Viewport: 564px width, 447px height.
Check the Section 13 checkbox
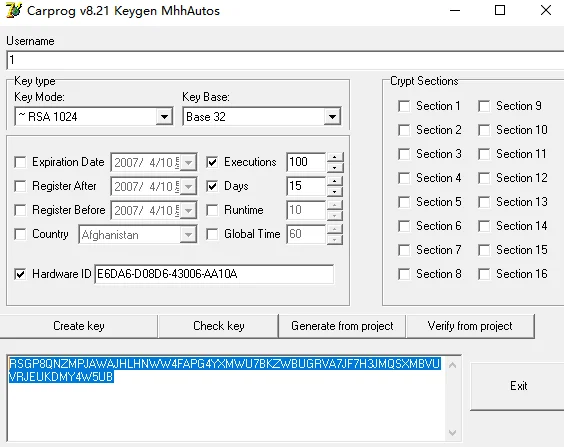click(484, 202)
